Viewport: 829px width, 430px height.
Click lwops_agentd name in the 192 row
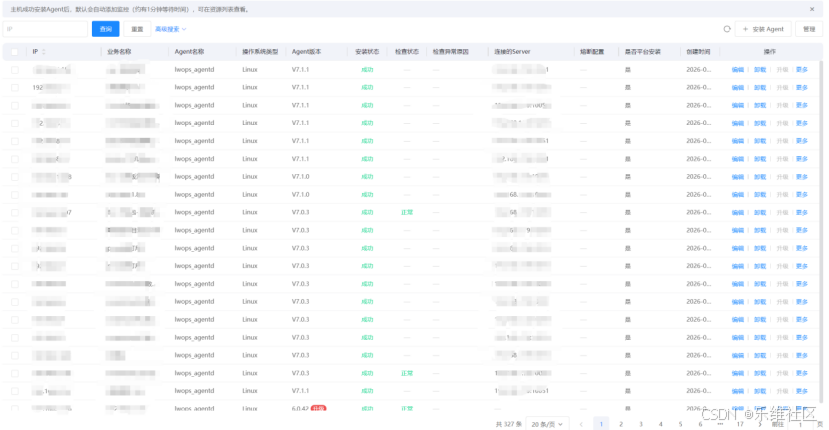[x=195, y=87]
